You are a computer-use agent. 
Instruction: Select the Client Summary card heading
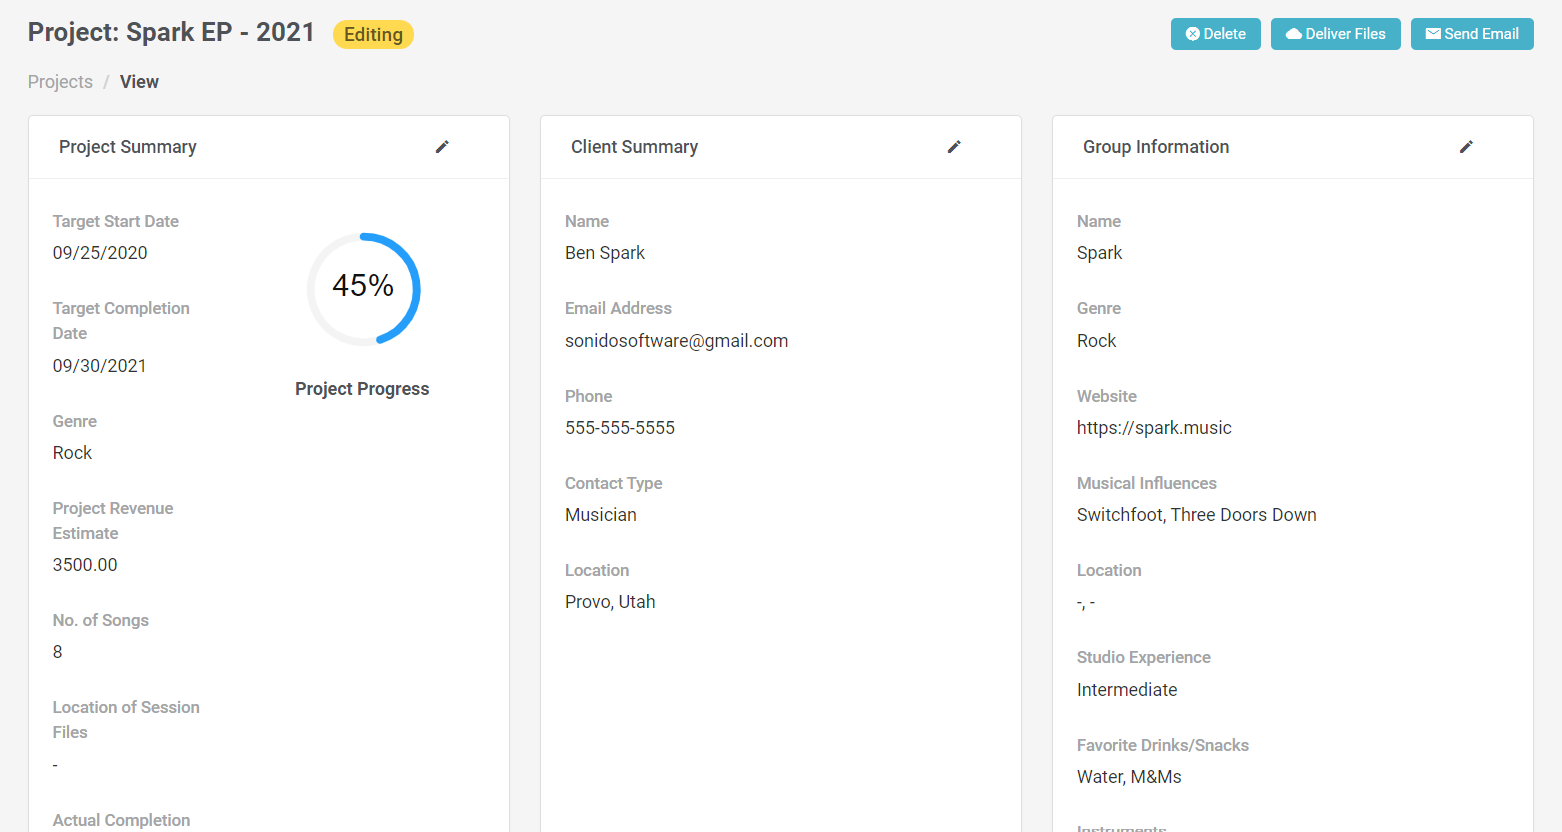point(634,147)
